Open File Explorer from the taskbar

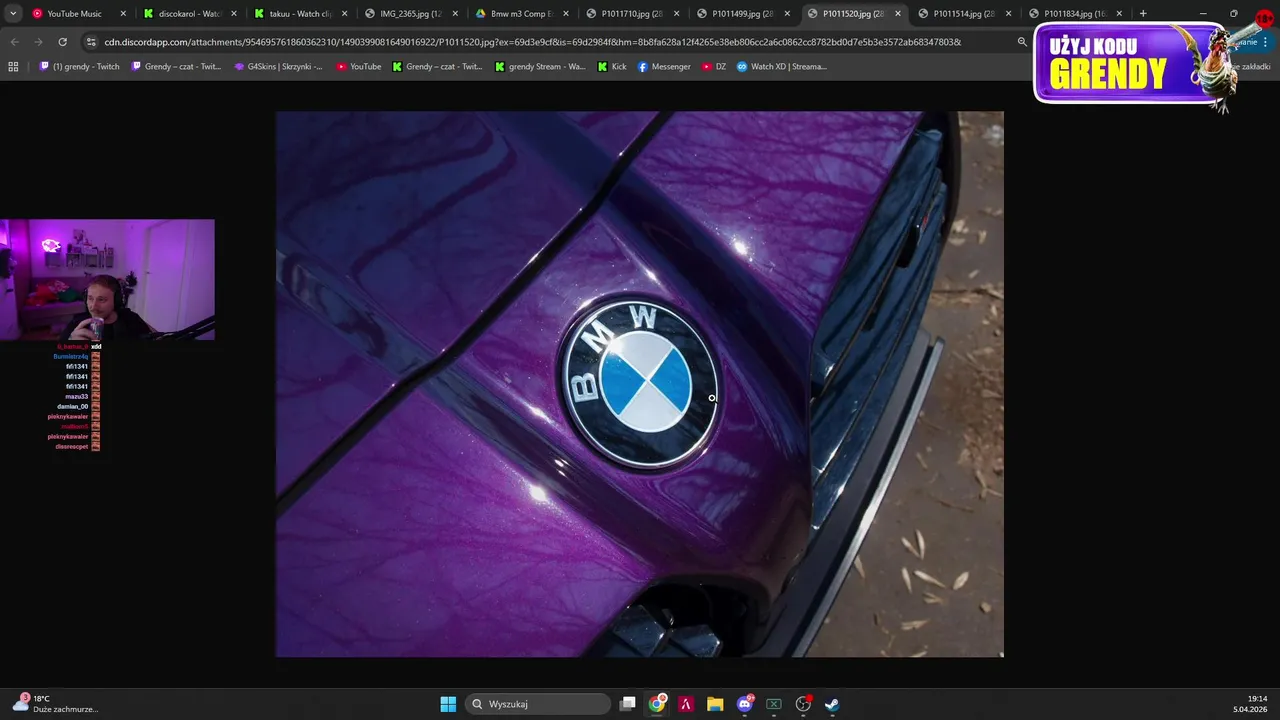point(715,704)
